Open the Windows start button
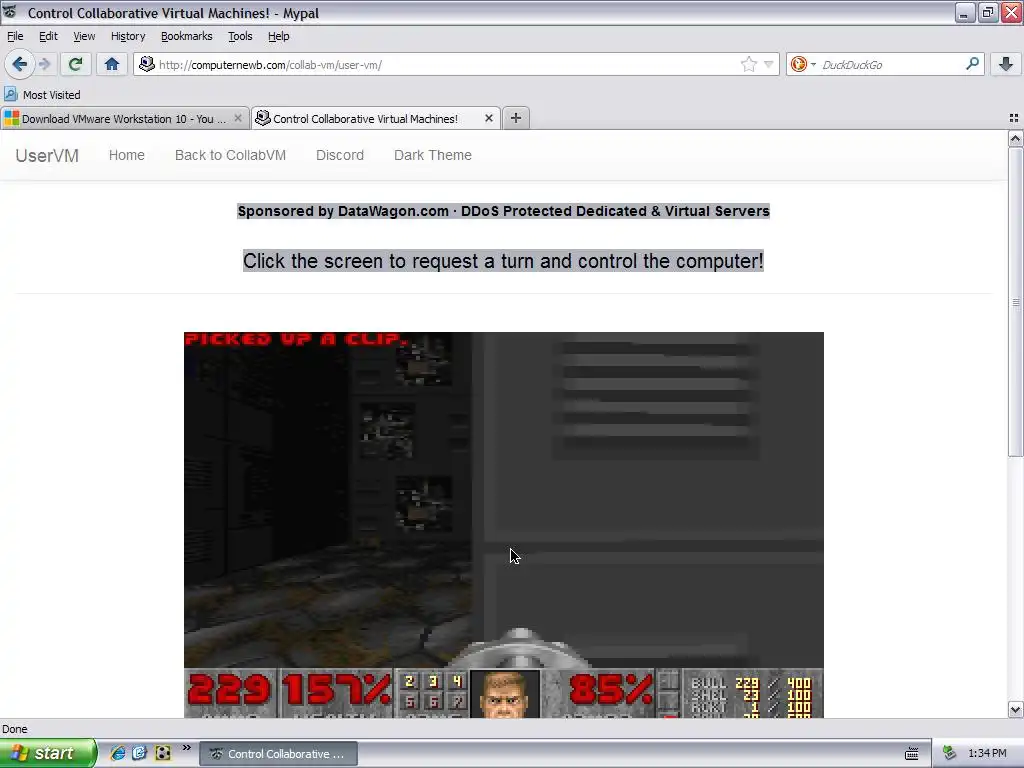 [x=48, y=753]
